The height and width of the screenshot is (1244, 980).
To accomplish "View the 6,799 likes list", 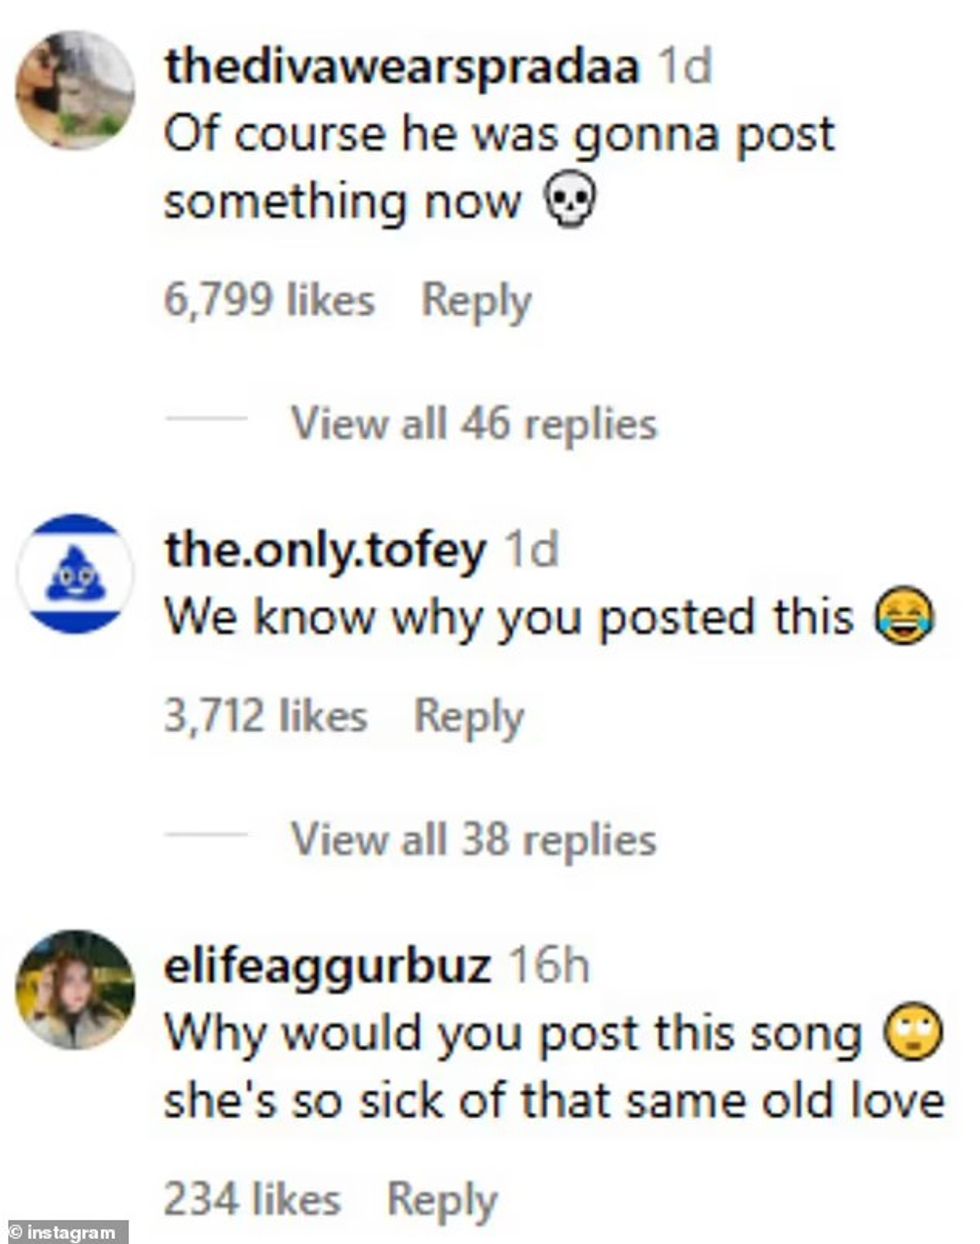I will (x=269, y=300).
